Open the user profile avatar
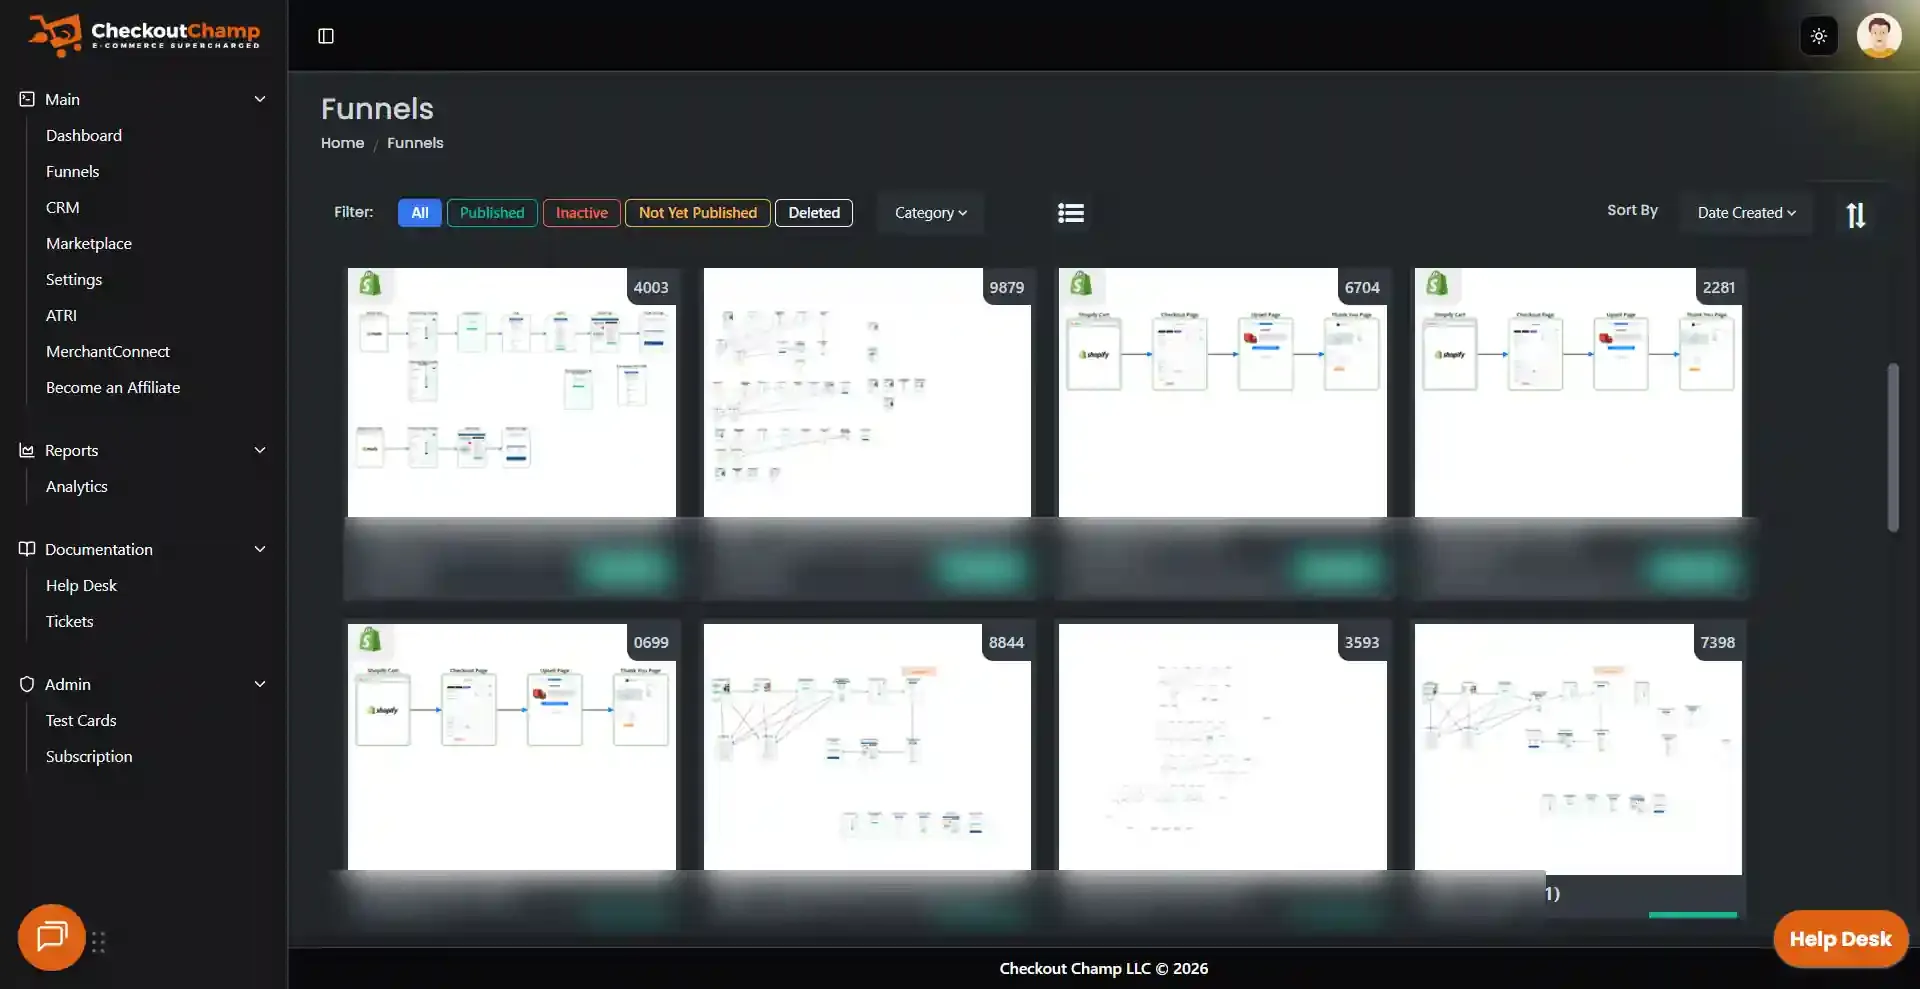The height and width of the screenshot is (989, 1920). click(1879, 36)
